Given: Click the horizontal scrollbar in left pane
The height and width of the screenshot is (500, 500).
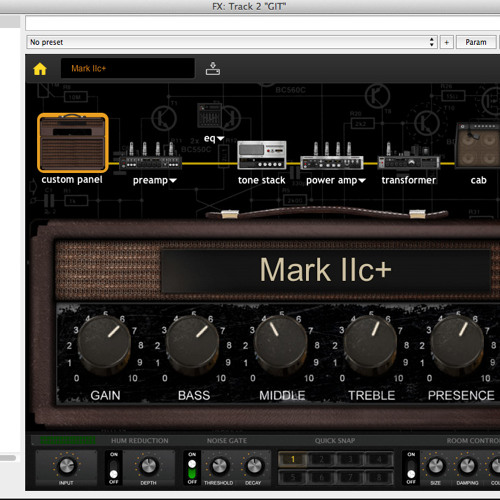Looking at the screenshot, I should [x=8, y=458].
